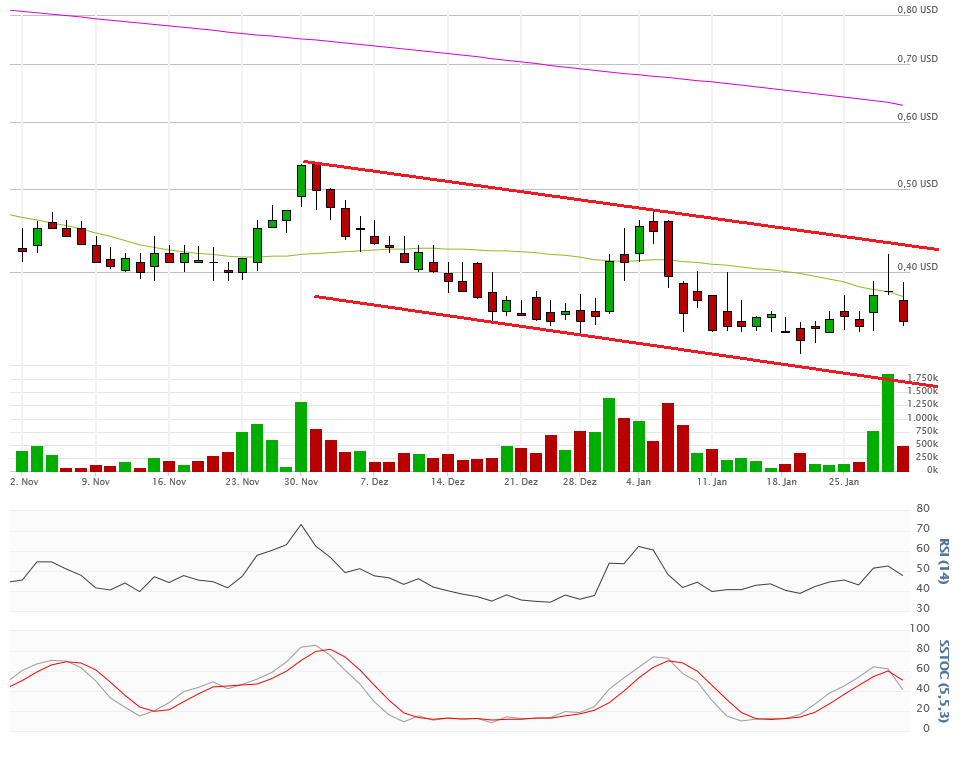Image resolution: width=968 pixels, height=765 pixels.
Task: Click the 0 level on SSTOC scale
Action: [x=926, y=729]
